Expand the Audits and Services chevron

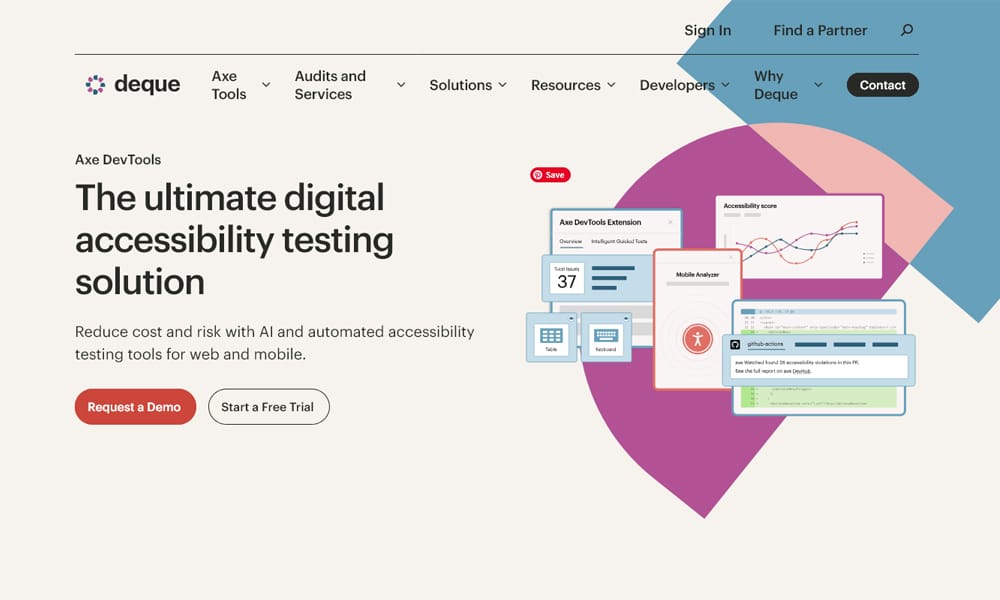pyautogui.click(x=401, y=85)
